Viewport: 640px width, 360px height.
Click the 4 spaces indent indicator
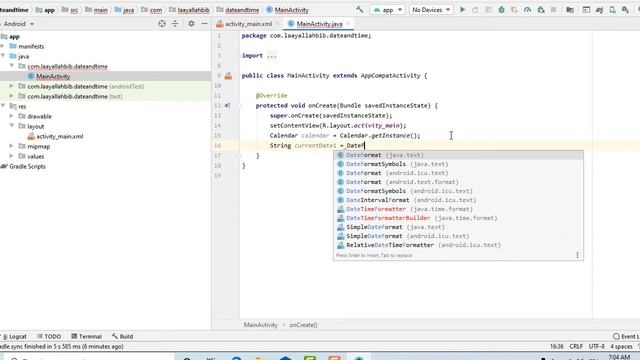point(621,347)
